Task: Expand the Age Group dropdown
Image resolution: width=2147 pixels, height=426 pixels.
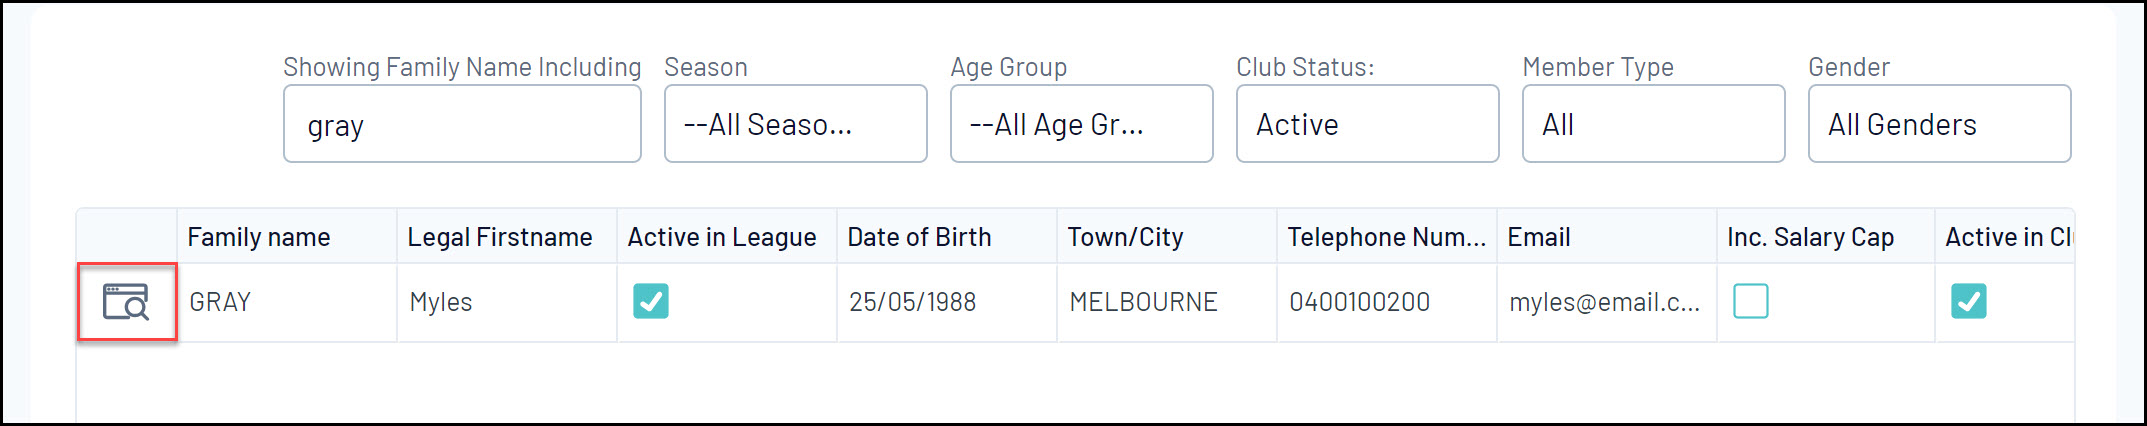Action: tap(1081, 124)
